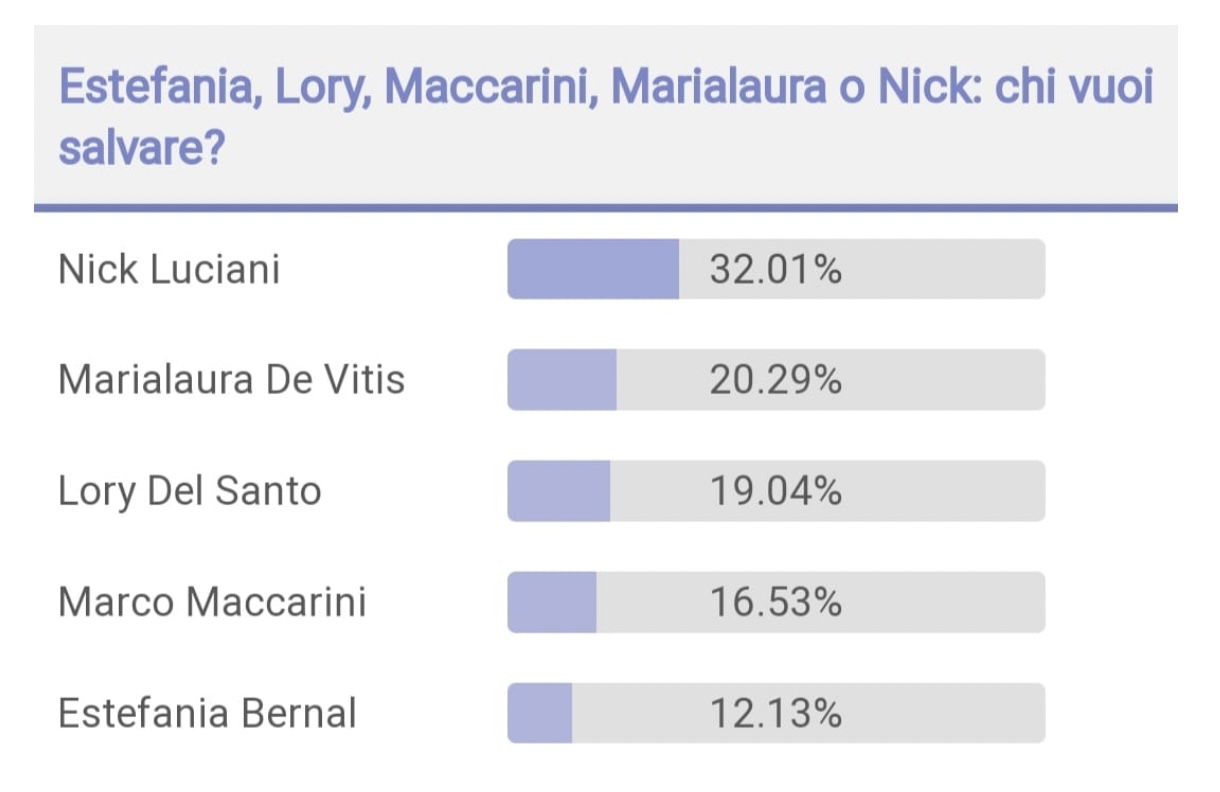
Task: Click the word 'salvare?' in heading
Action: (141, 148)
